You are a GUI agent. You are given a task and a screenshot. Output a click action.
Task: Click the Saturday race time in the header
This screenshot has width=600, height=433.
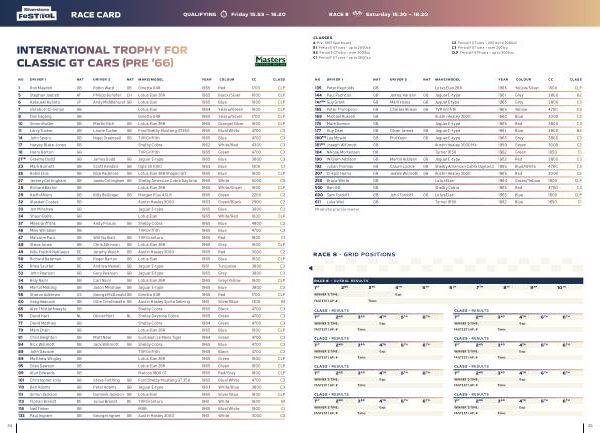[x=397, y=14]
